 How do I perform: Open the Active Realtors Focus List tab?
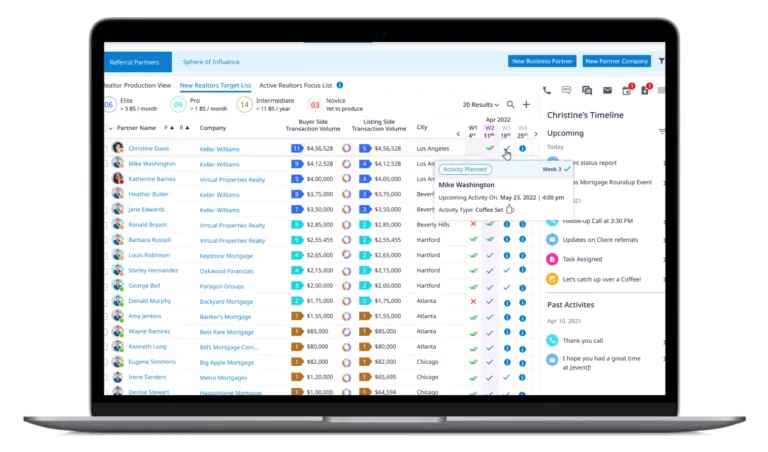tap(296, 85)
